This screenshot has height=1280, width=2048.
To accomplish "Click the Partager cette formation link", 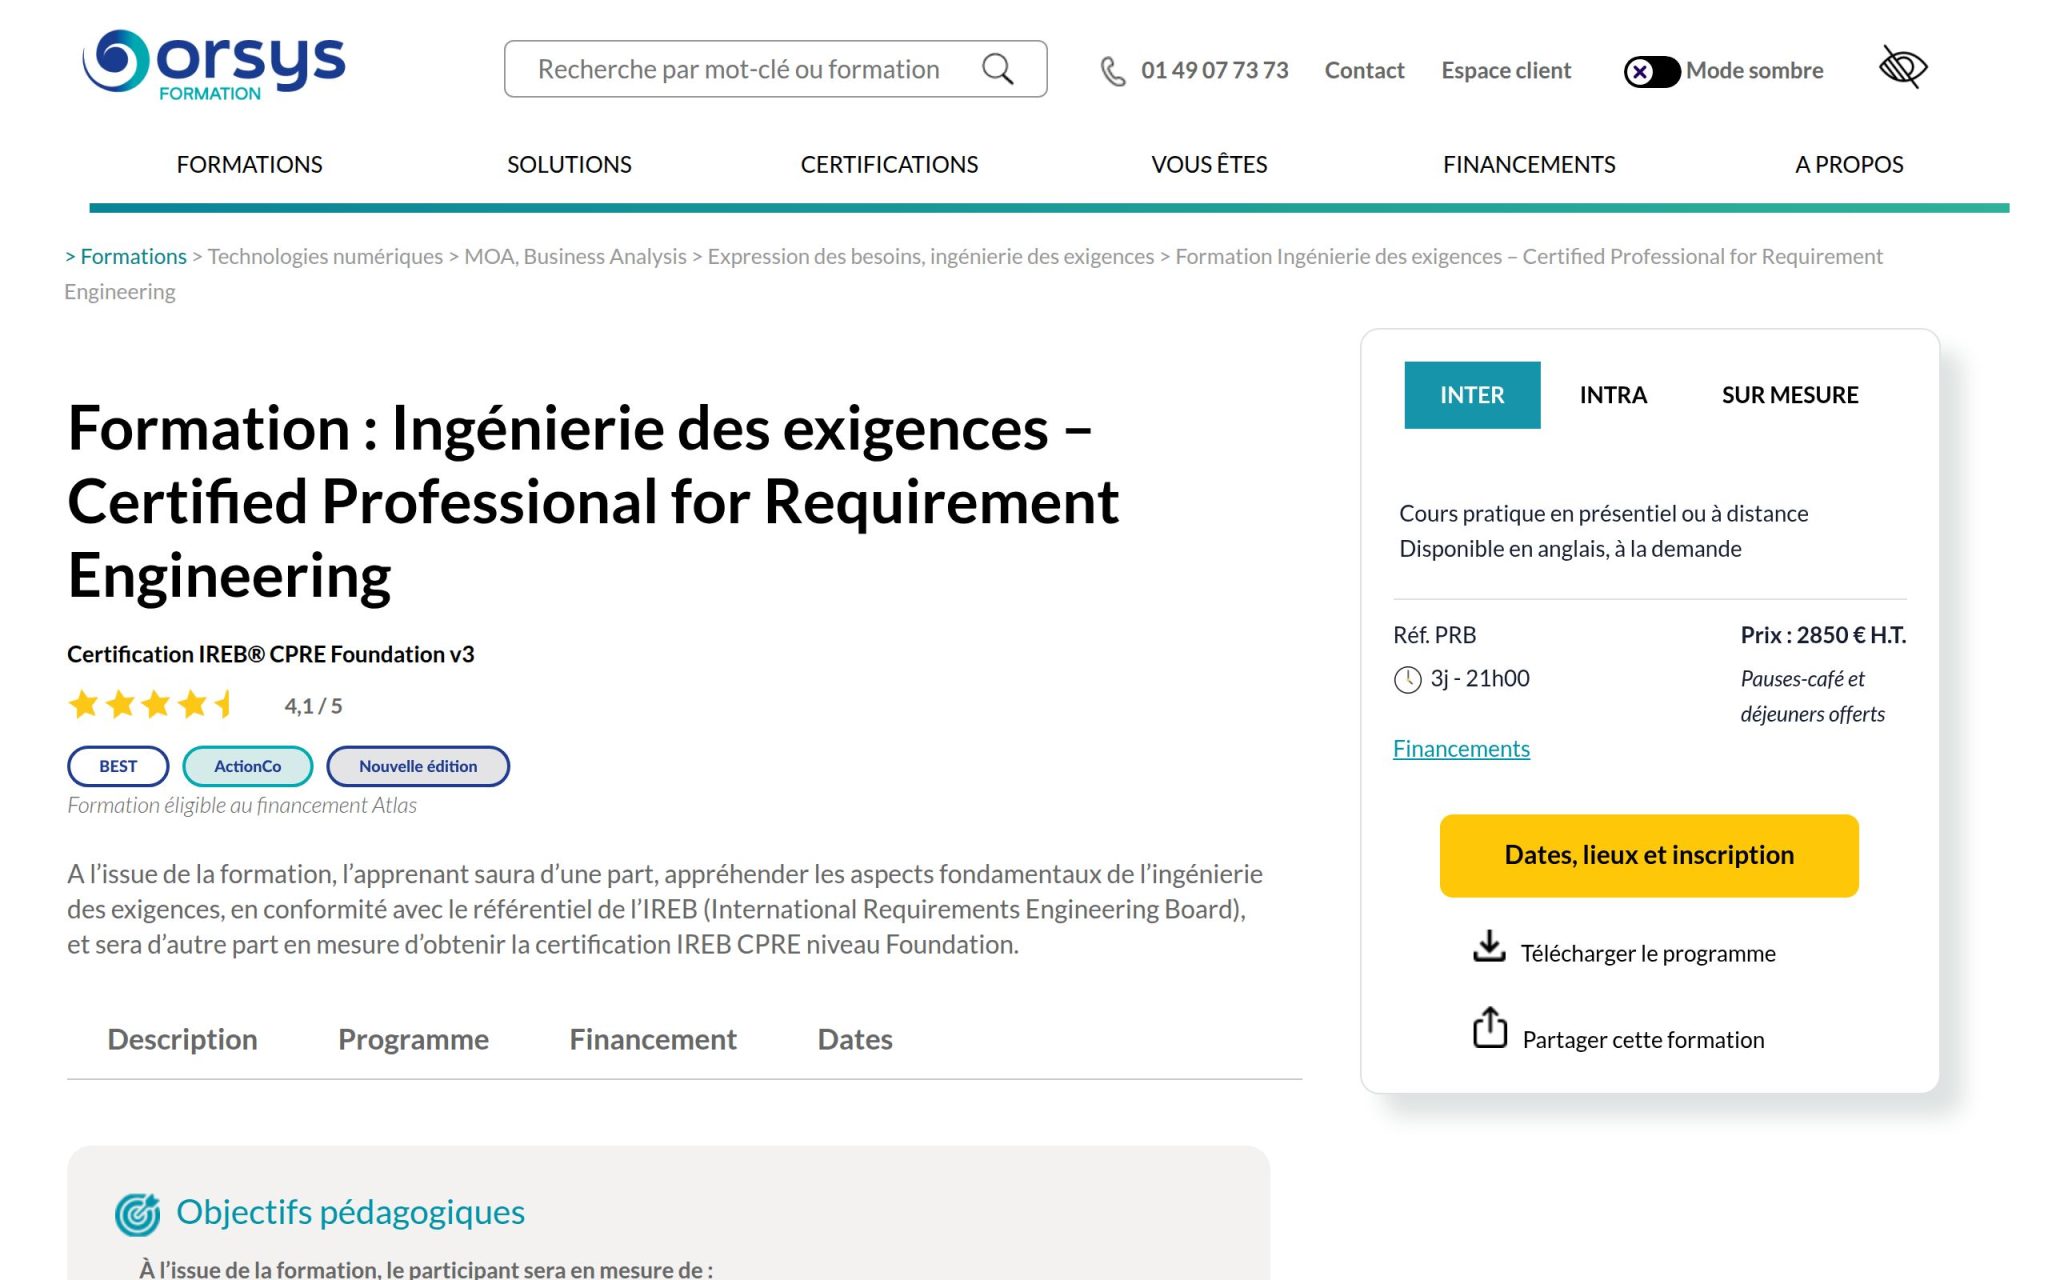I will click(1643, 1040).
